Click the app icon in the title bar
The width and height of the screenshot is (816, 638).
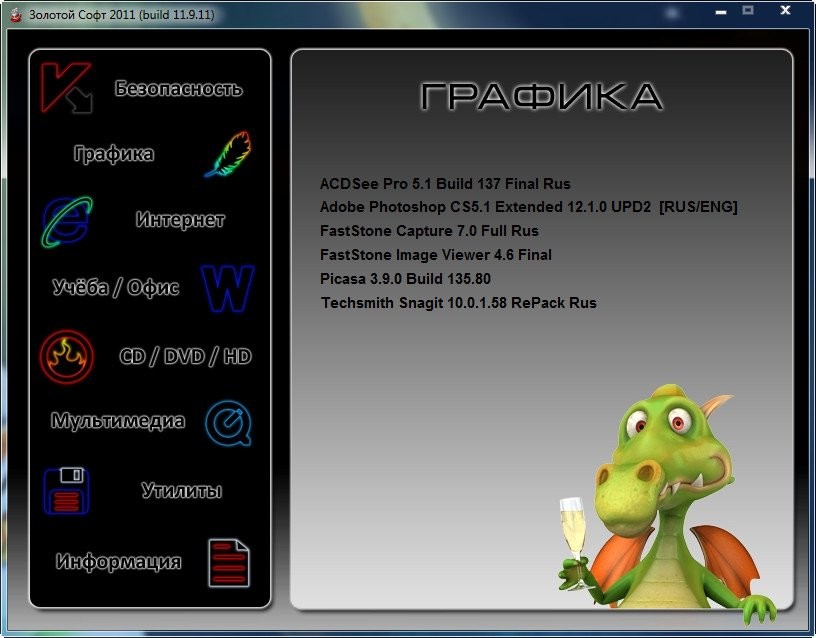point(16,15)
